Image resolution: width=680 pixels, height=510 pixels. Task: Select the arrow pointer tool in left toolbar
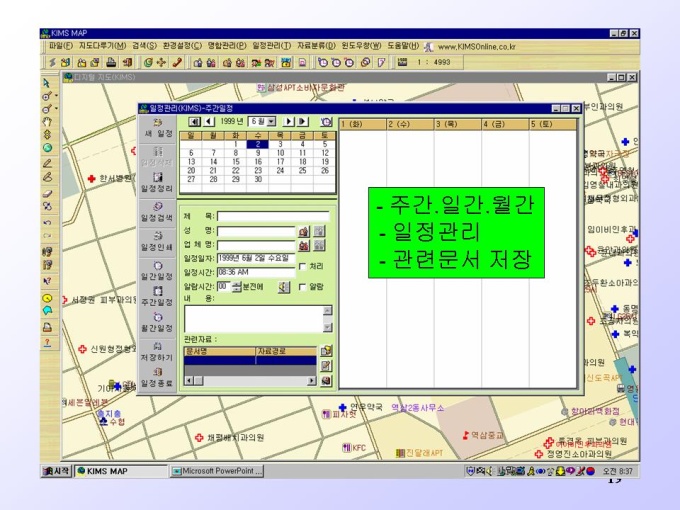(x=47, y=82)
